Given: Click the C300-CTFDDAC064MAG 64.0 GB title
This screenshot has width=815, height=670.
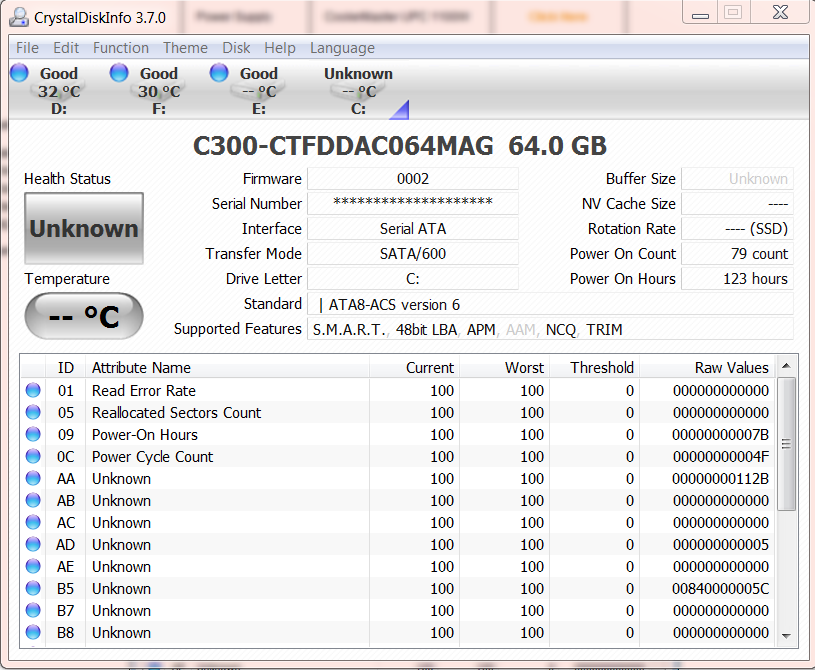Looking at the screenshot, I should (400, 146).
